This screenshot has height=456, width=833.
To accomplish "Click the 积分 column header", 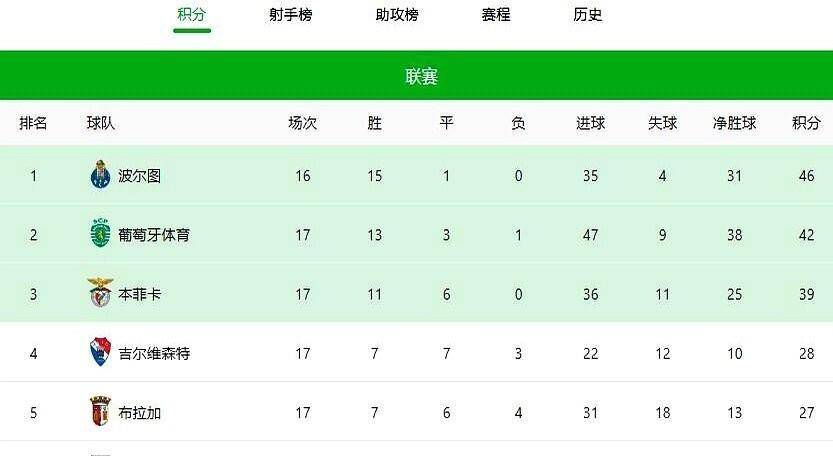I will coord(806,123).
